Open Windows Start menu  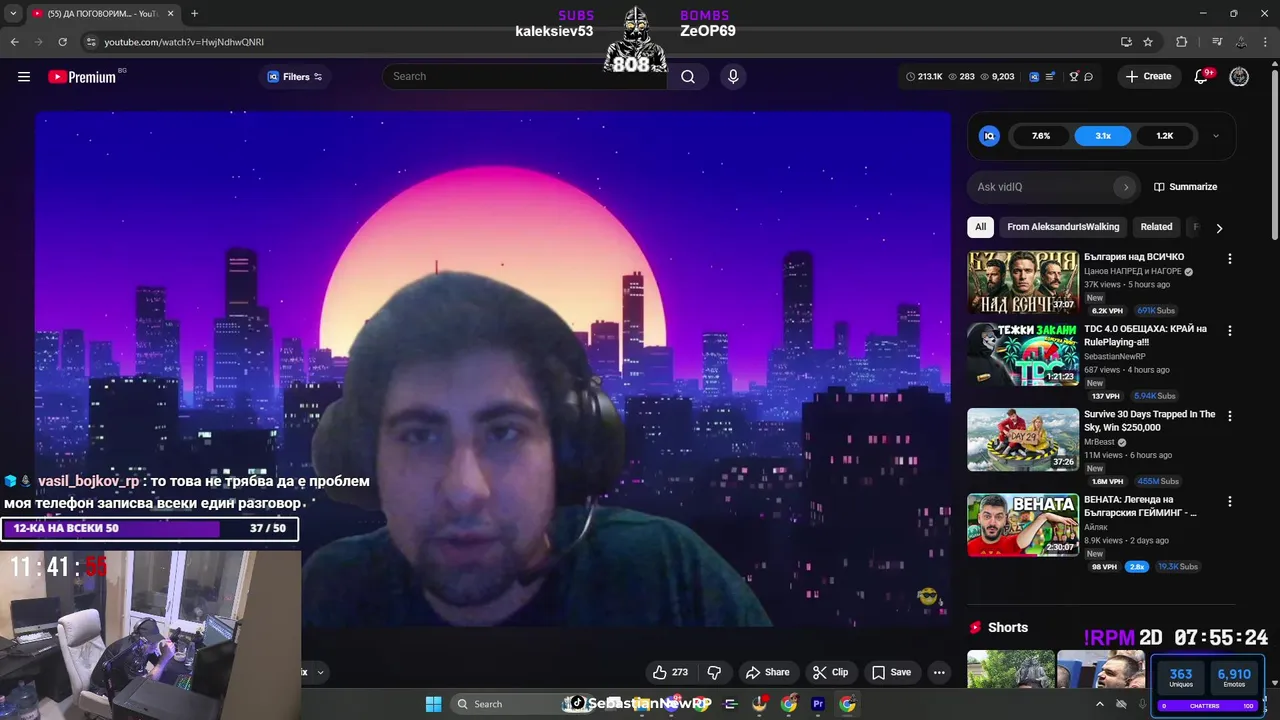point(433,704)
